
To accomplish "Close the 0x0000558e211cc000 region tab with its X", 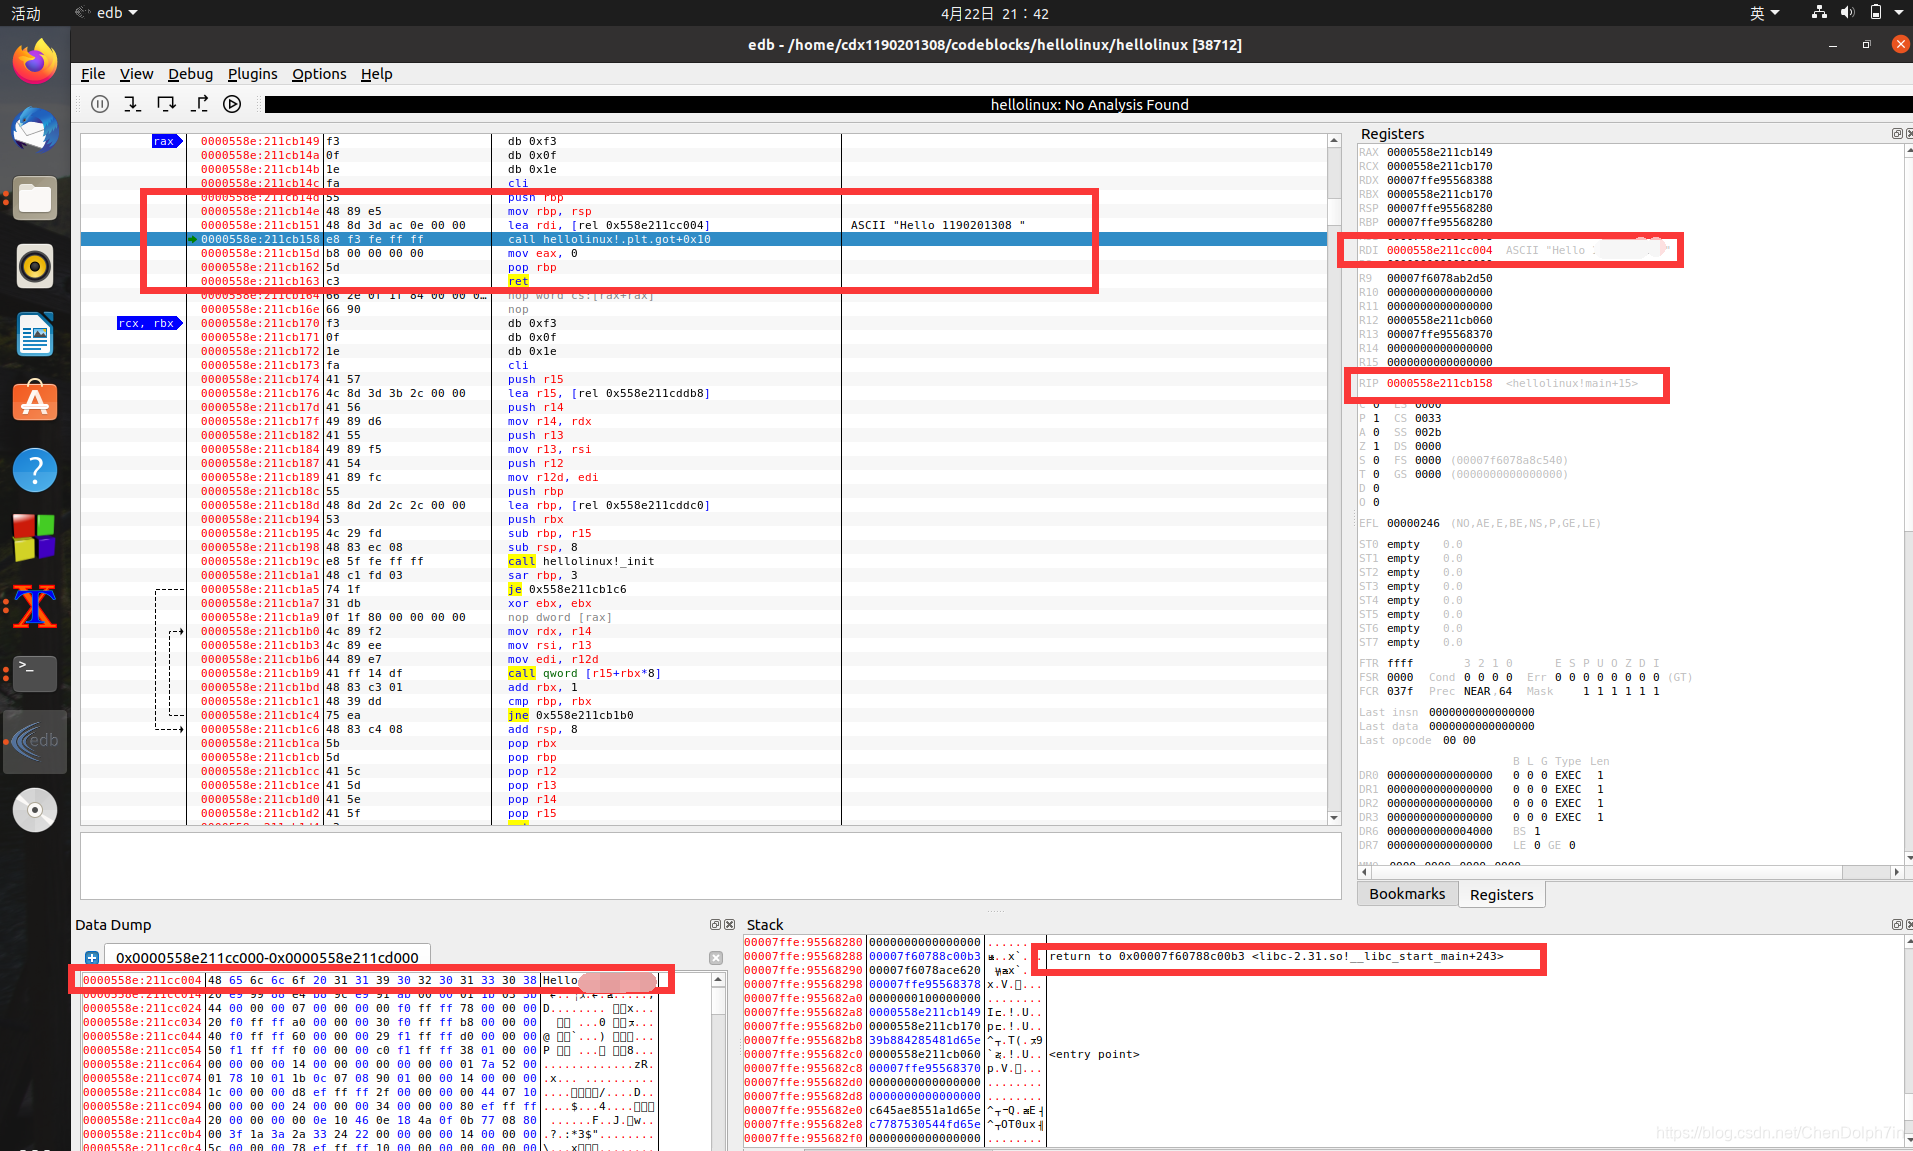I will coord(716,958).
